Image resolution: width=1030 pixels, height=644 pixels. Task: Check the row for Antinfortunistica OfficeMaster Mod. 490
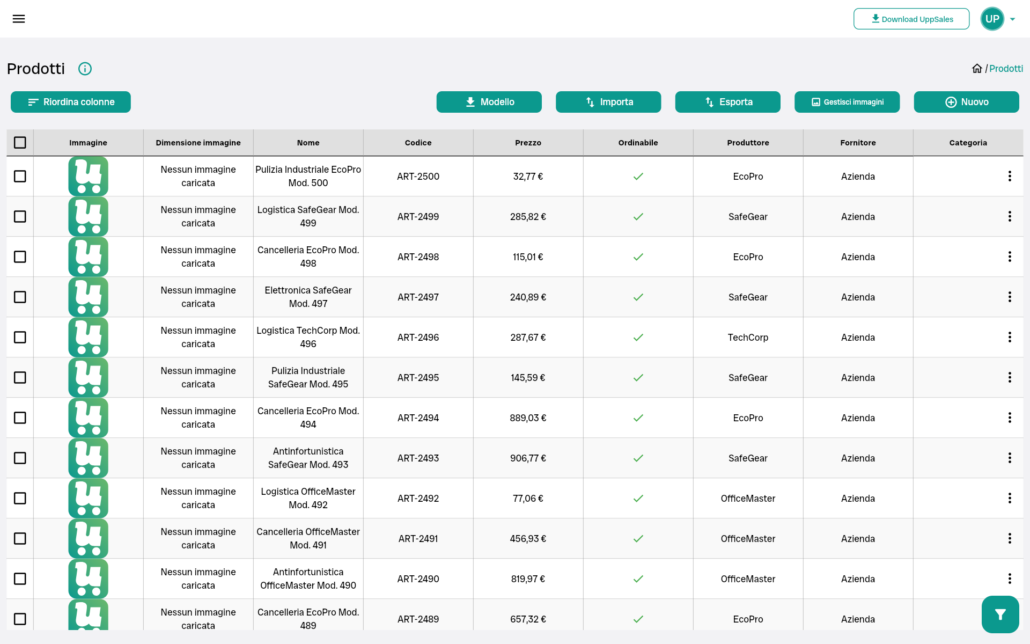(19, 578)
